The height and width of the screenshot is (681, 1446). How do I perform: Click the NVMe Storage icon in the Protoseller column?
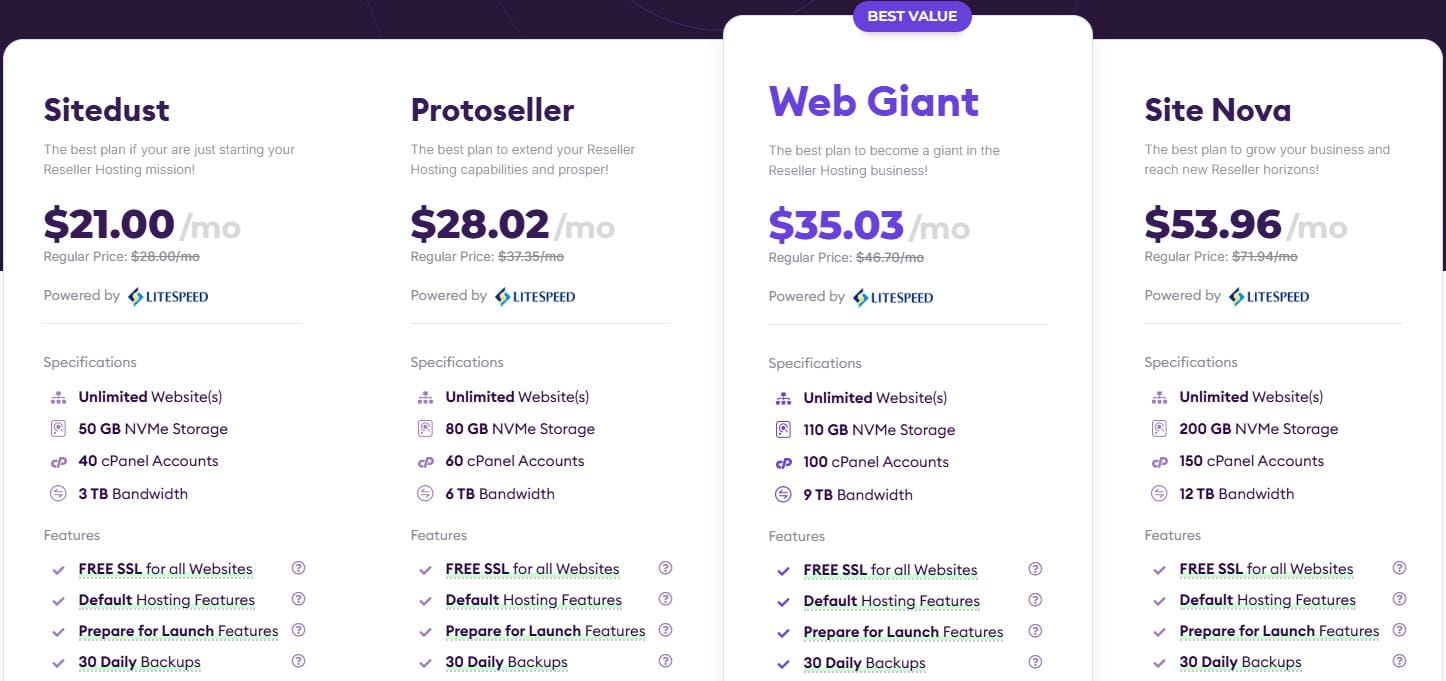pos(424,428)
